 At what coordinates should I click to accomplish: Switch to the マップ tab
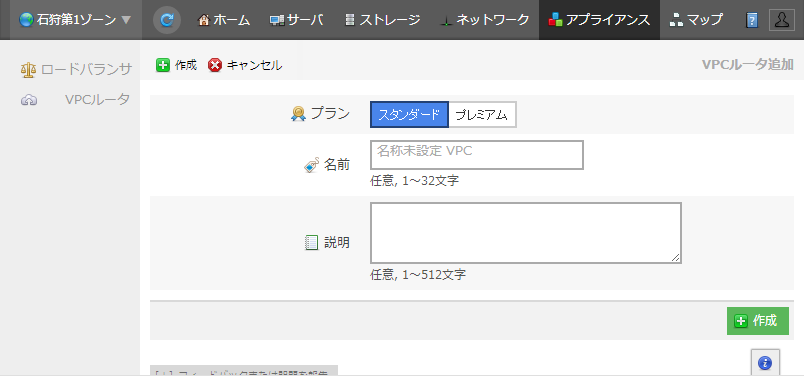pyautogui.click(x=696, y=20)
